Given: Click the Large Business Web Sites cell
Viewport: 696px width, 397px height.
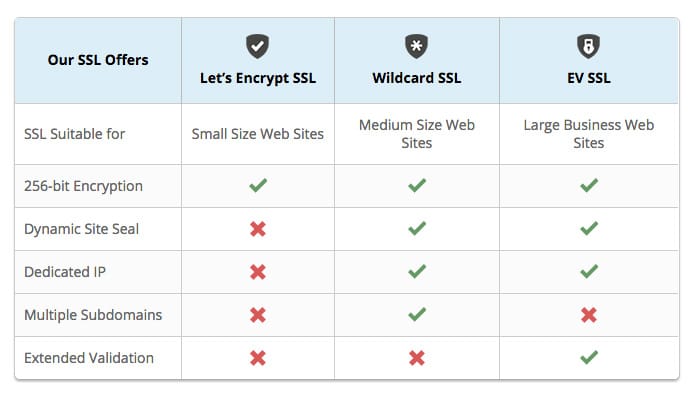Looking at the screenshot, I should 589,134.
